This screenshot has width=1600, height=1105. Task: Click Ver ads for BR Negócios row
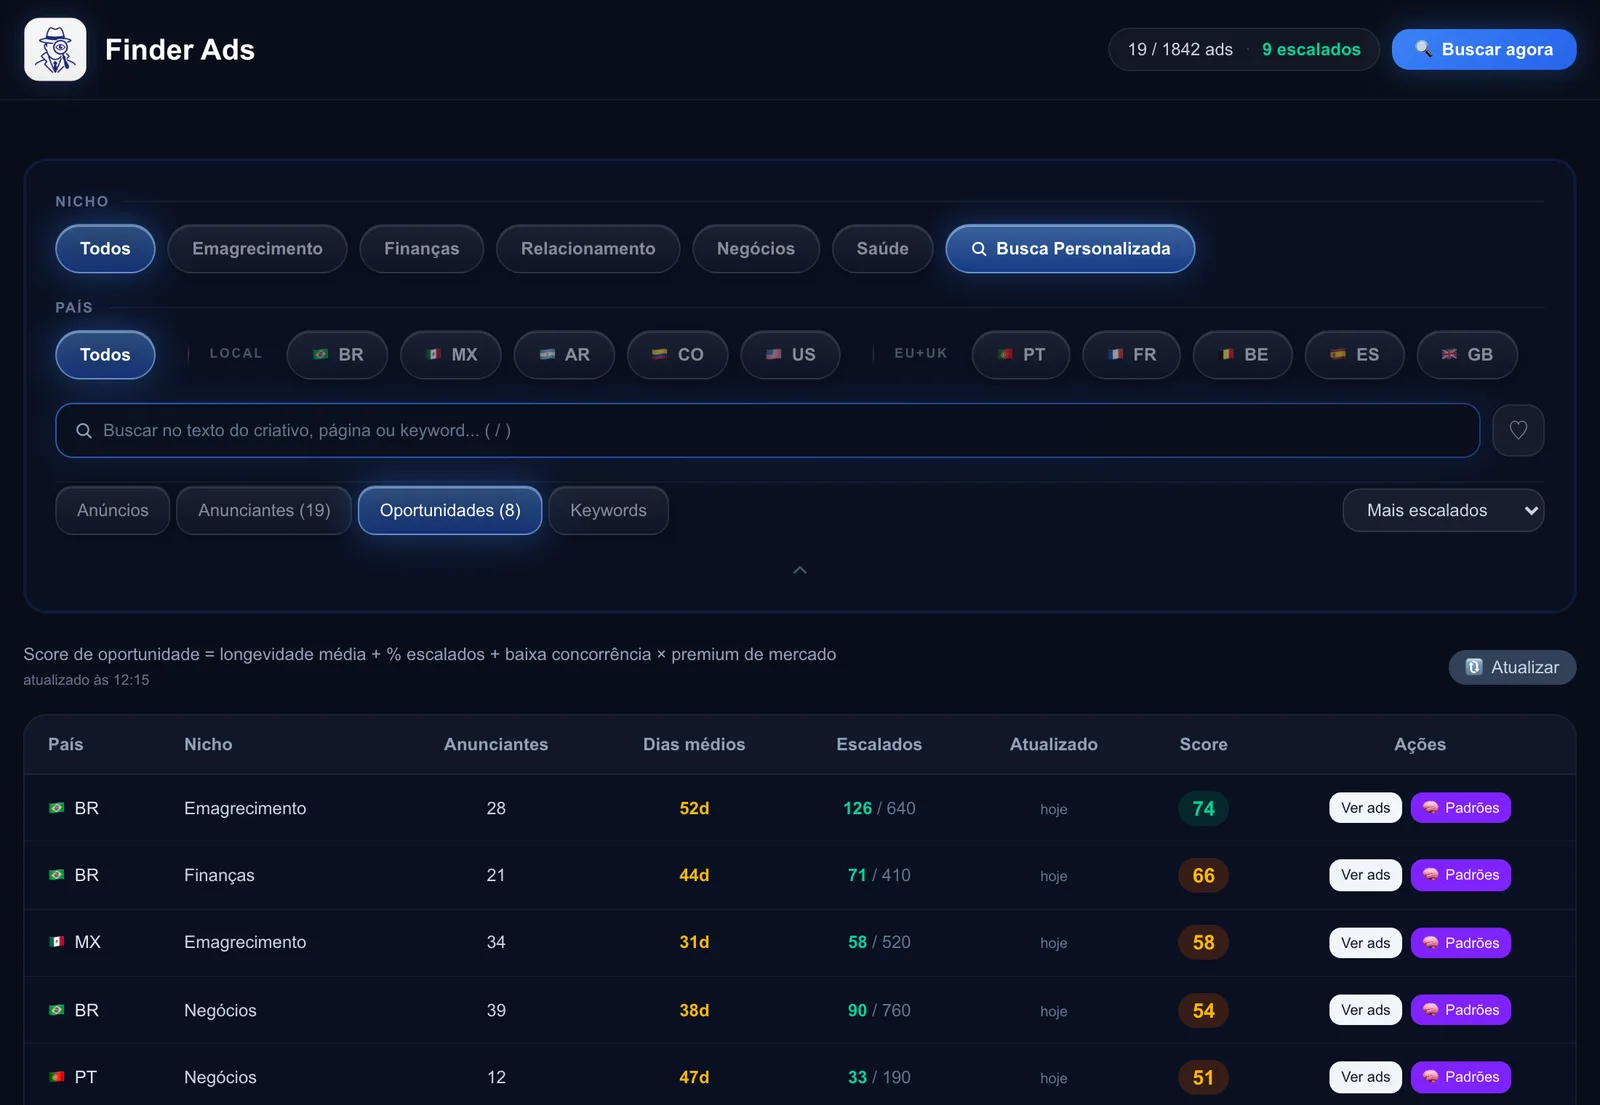tap(1365, 1010)
